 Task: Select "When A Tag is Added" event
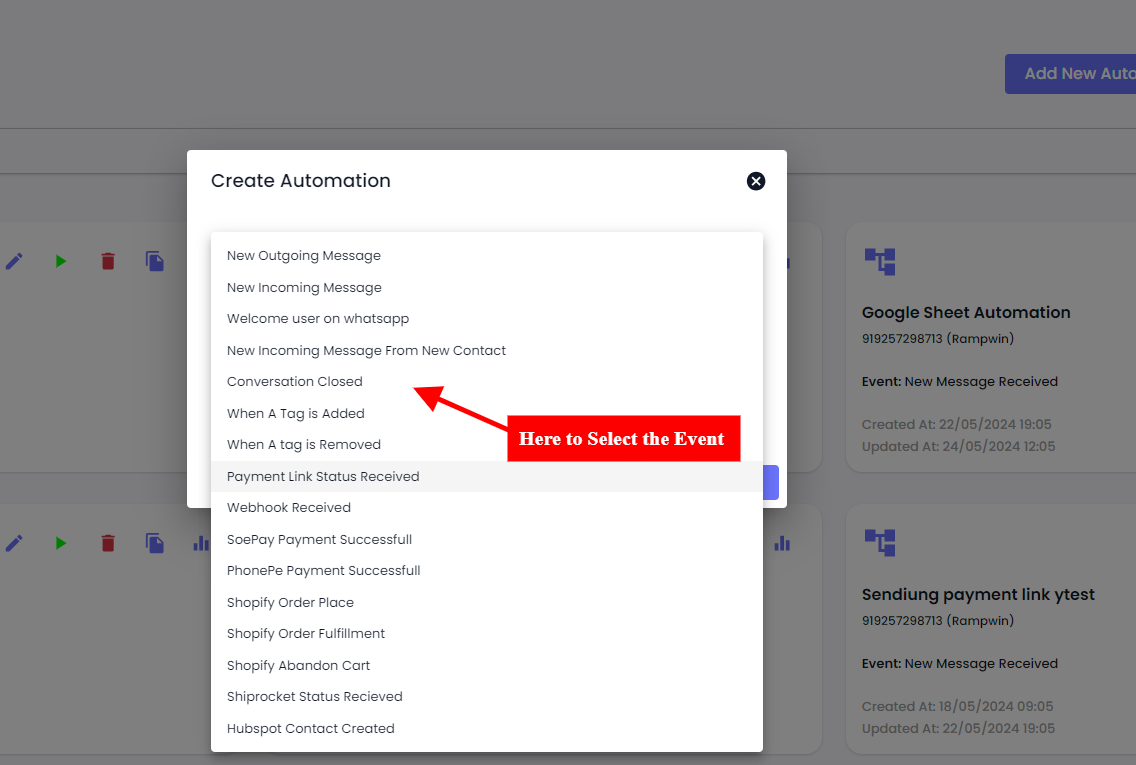[x=296, y=414]
